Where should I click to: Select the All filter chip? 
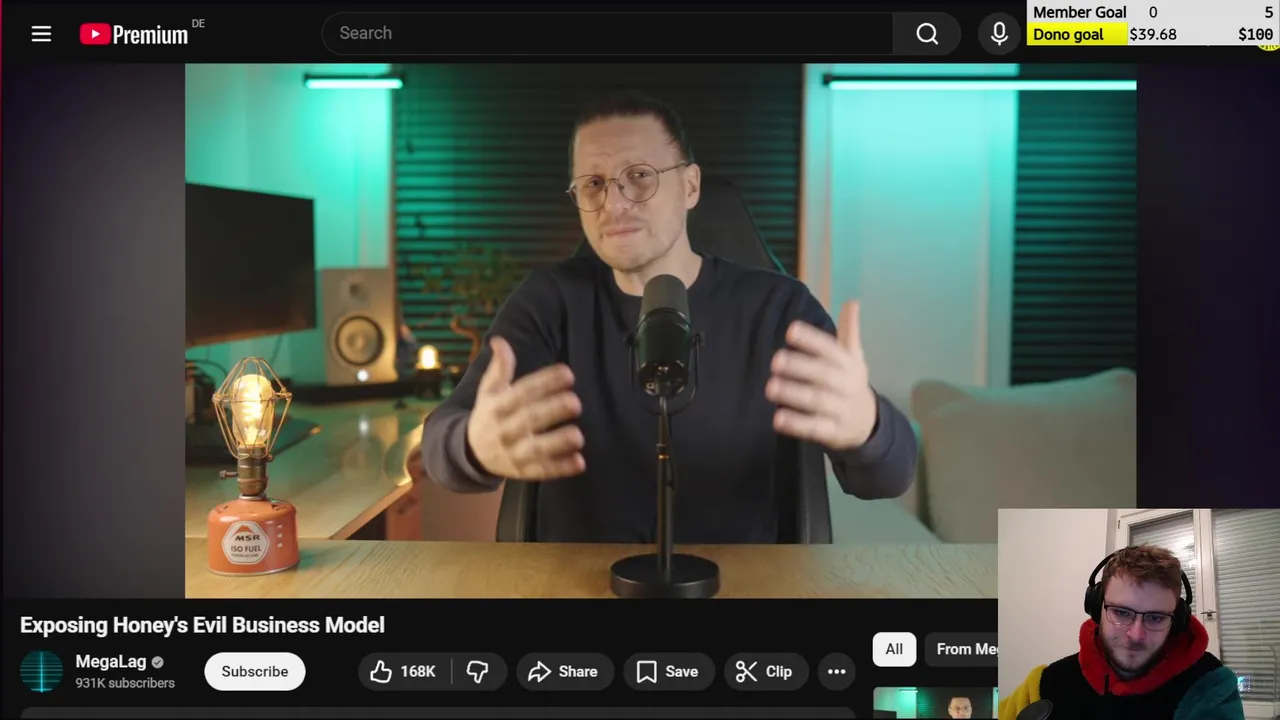894,649
